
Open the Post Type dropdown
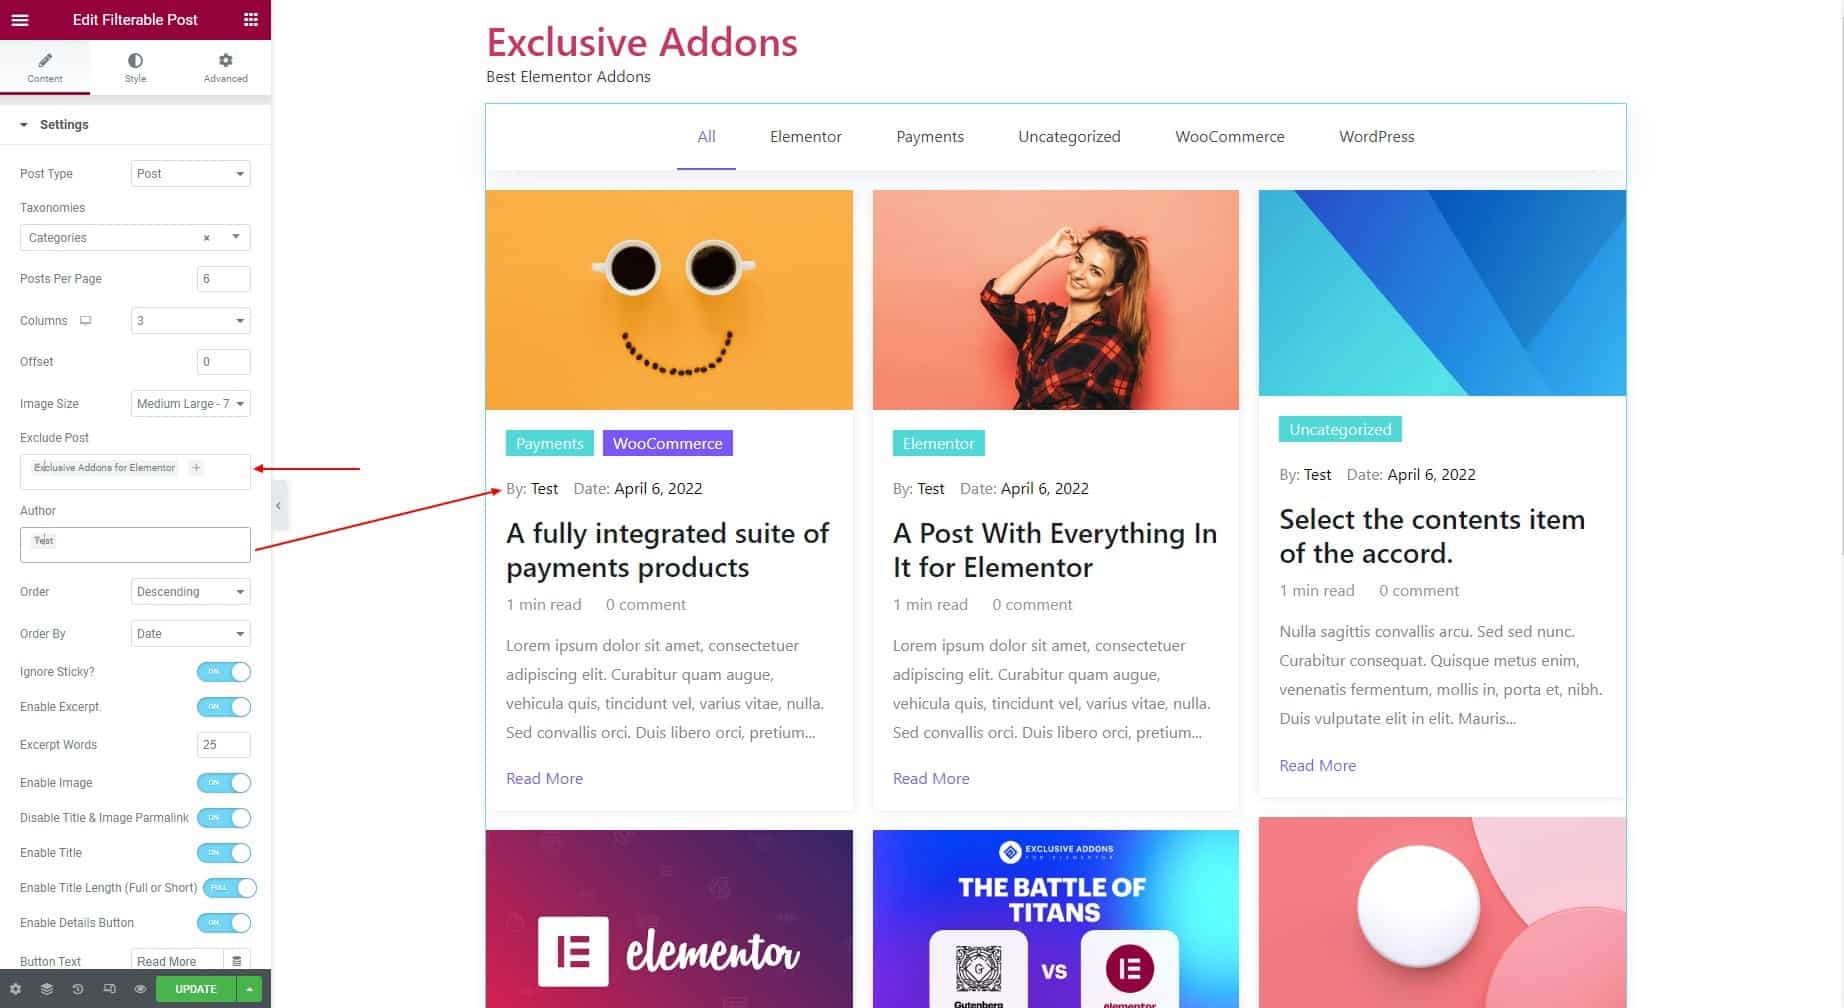(x=190, y=174)
